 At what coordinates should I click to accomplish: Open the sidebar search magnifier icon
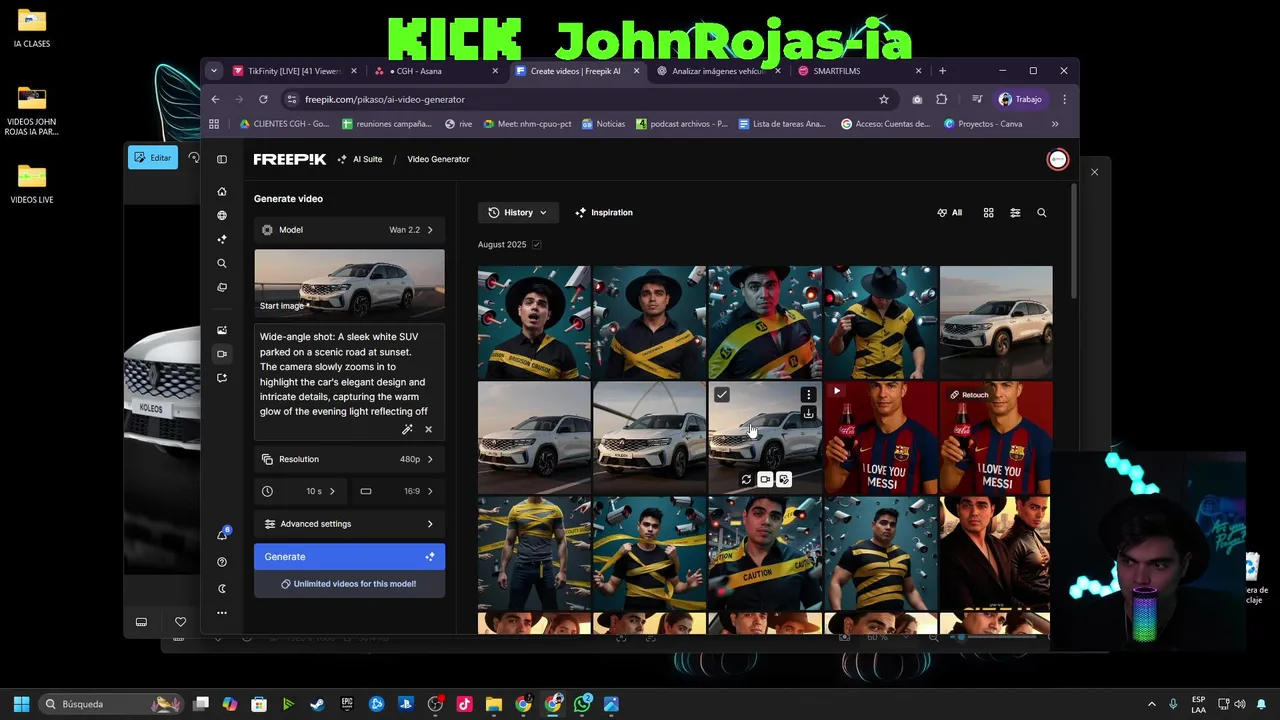point(222,263)
